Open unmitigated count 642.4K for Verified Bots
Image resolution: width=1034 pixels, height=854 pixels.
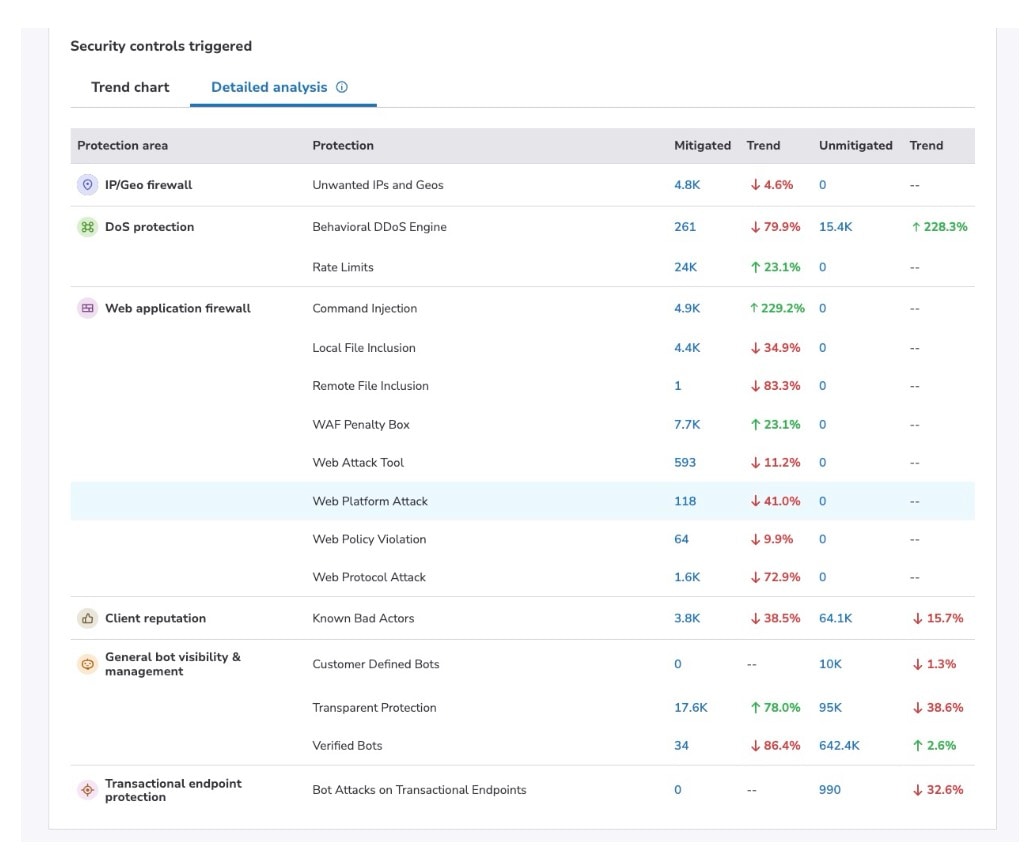pyautogui.click(x=839, y=746)
